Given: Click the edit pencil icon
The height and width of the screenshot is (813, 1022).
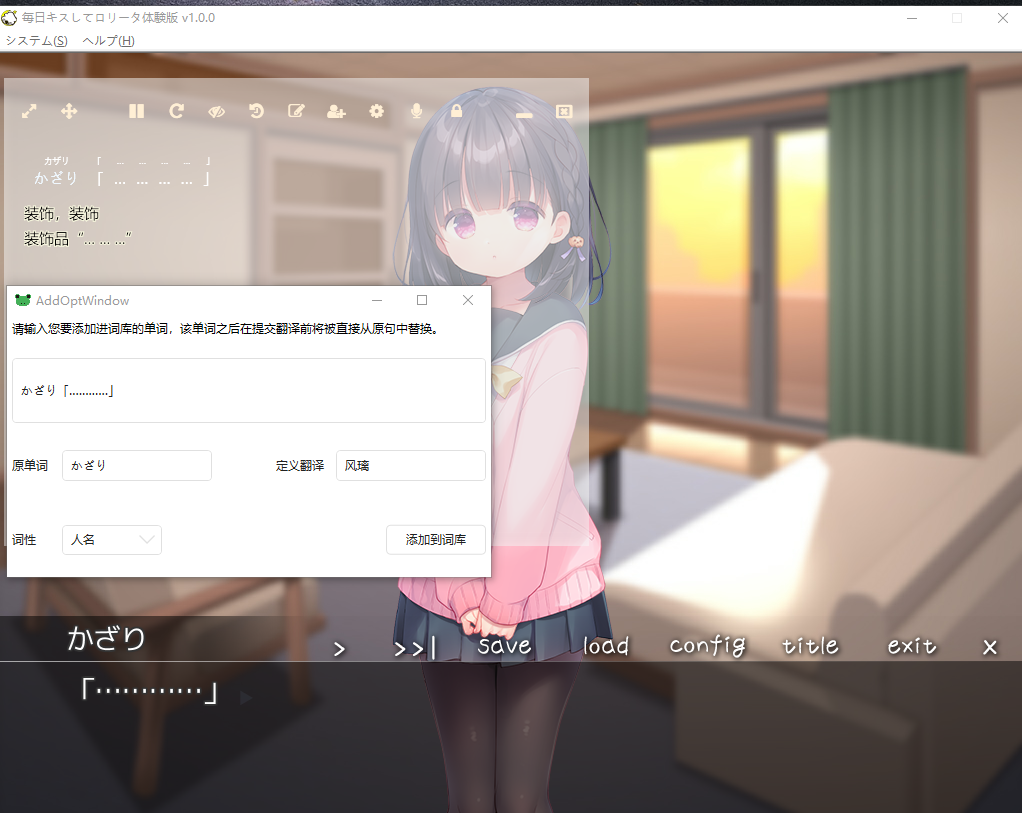Looking at the screenshot, I should (296, 111).
